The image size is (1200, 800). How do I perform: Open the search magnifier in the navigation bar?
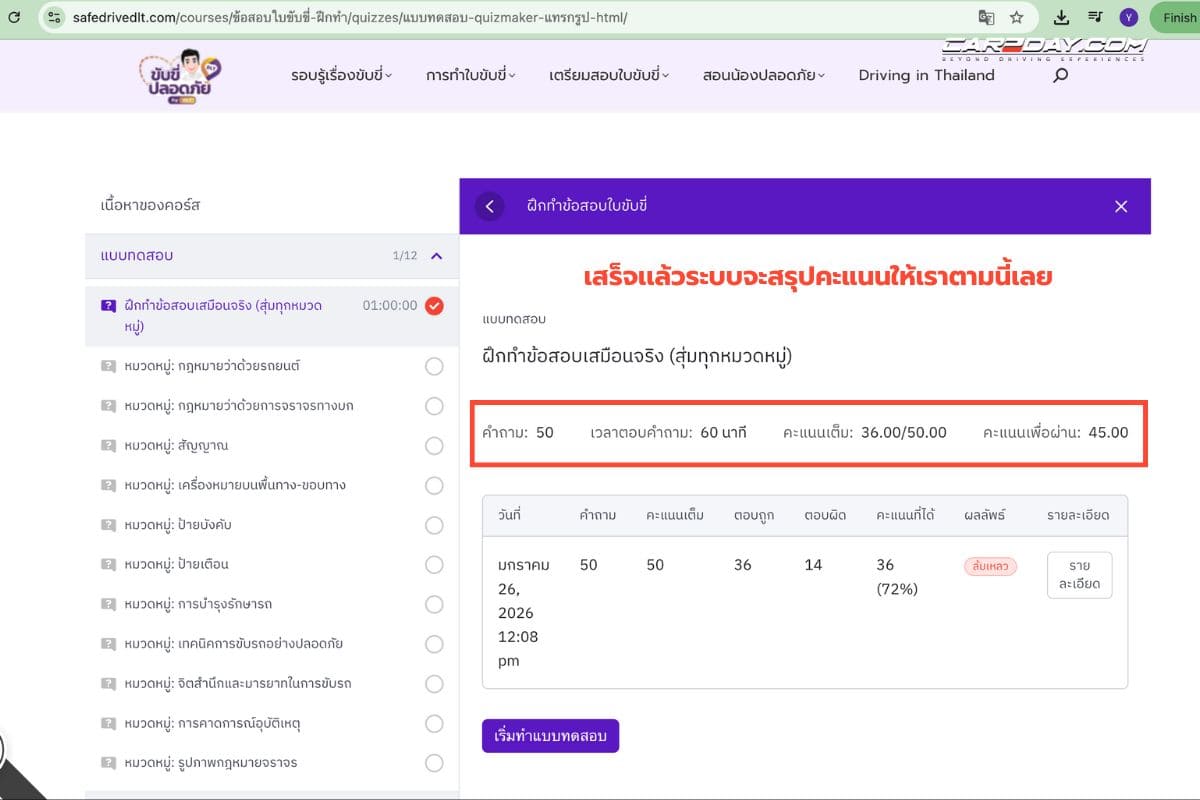(x=1059, y=75)
